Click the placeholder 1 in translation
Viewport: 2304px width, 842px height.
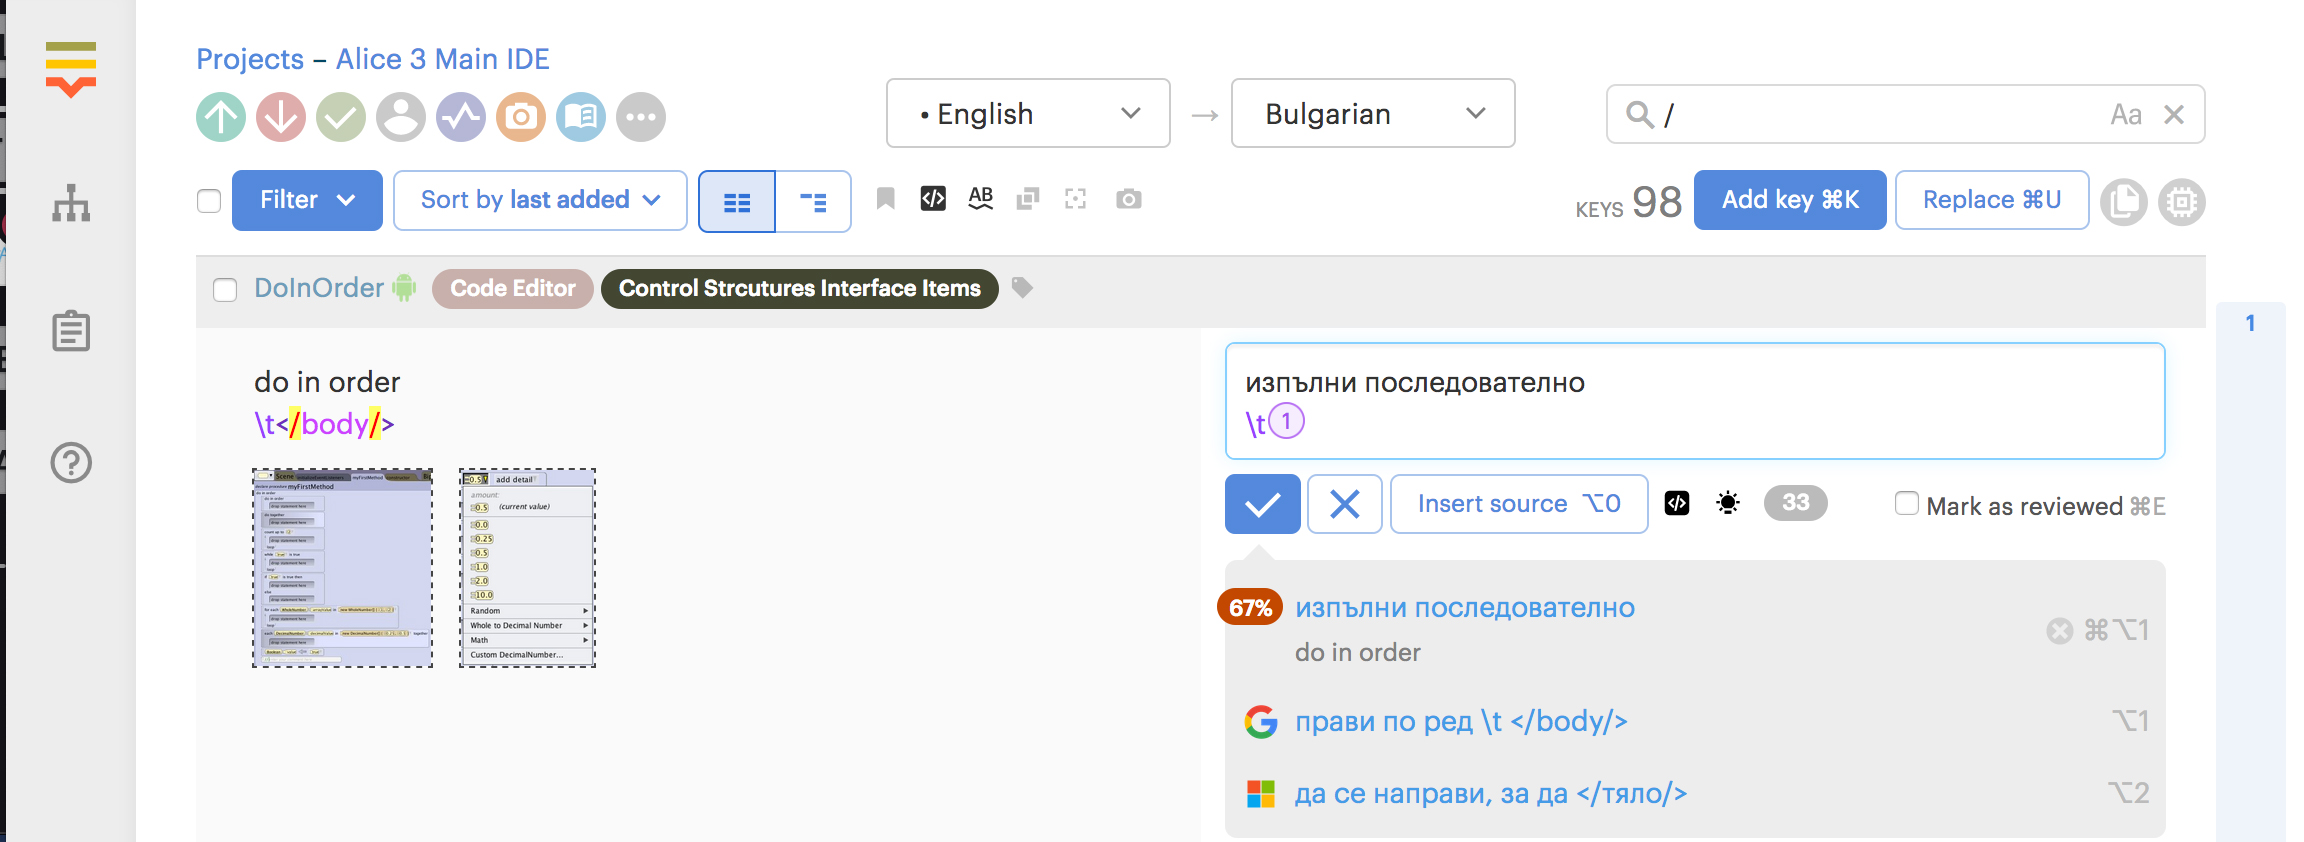point(1287,421)
